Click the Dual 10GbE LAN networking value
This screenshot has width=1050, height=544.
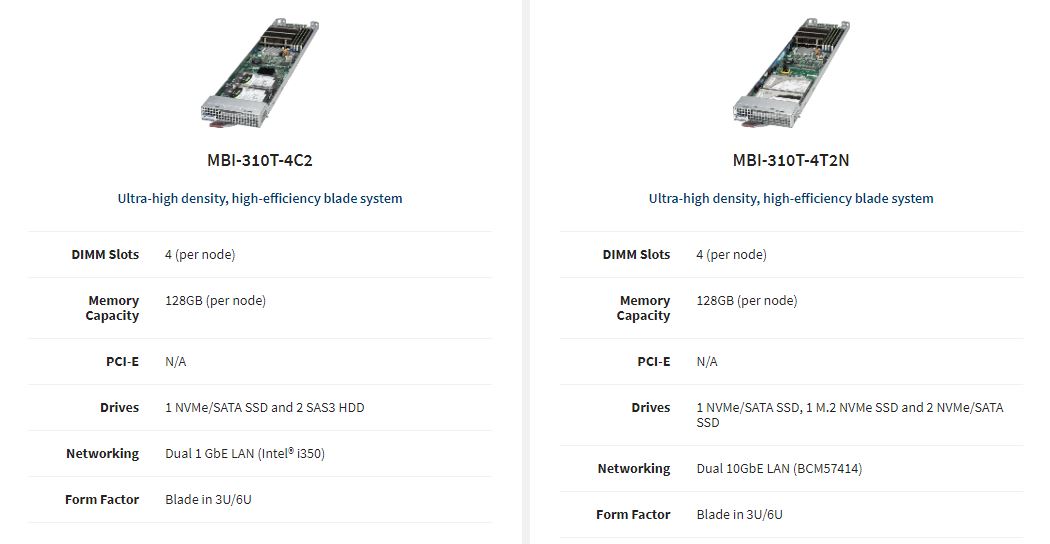pos(779,468)
